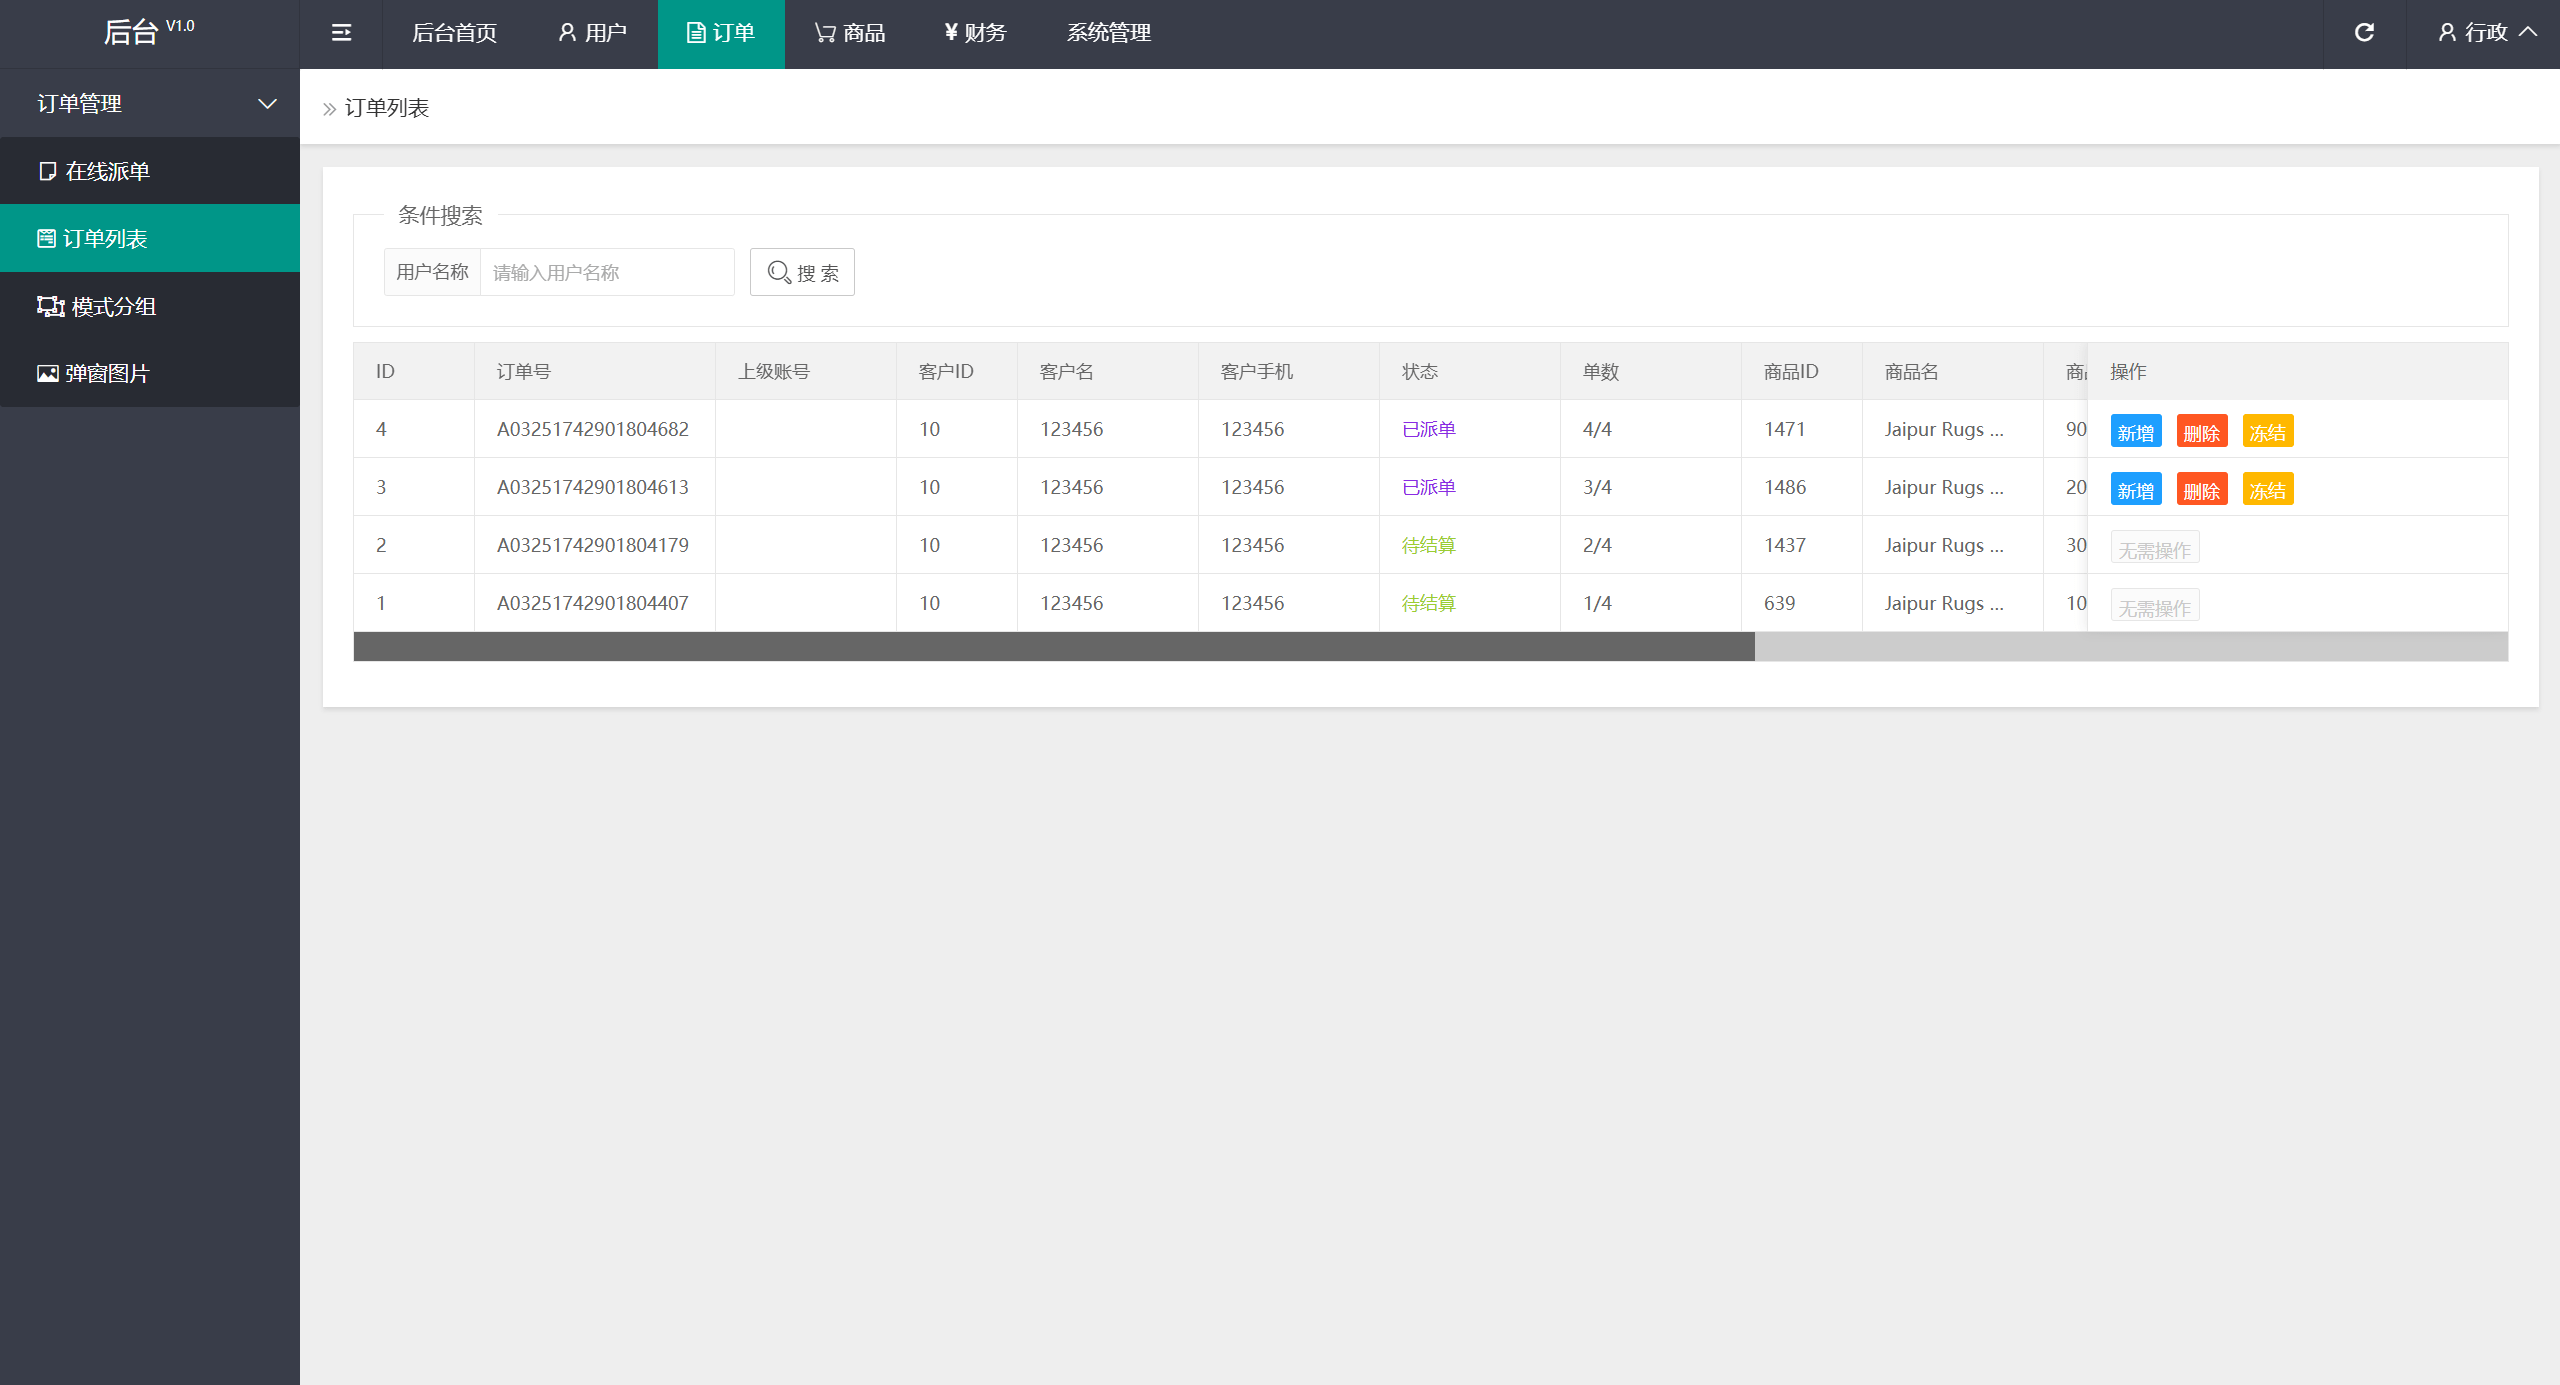Viewport: 2560px width, 1385px height.
Task: Open the 在线派单 sidebar item
Action: click(150, 171)
